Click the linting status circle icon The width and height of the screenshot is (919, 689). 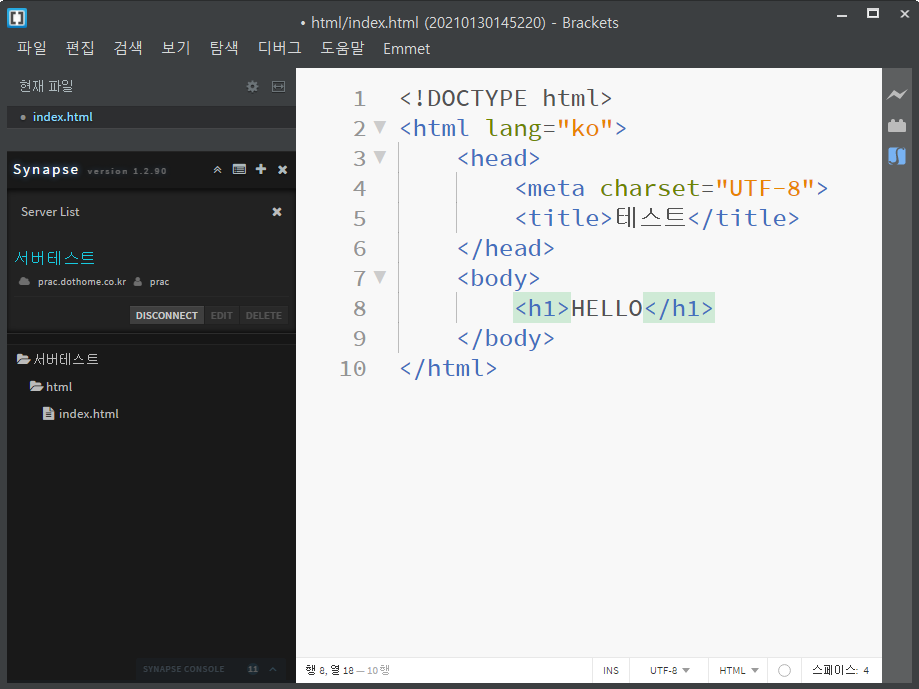(x=784, y=670)
